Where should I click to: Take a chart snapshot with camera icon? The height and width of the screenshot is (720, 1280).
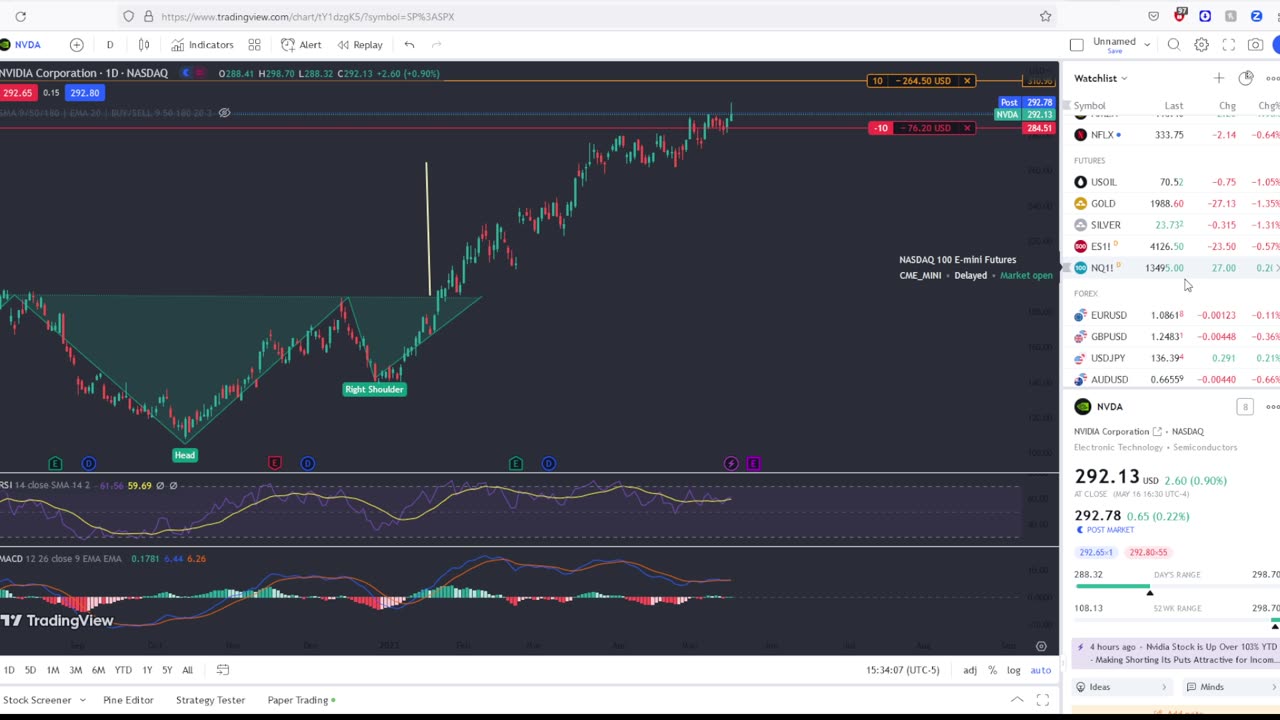1255,45
